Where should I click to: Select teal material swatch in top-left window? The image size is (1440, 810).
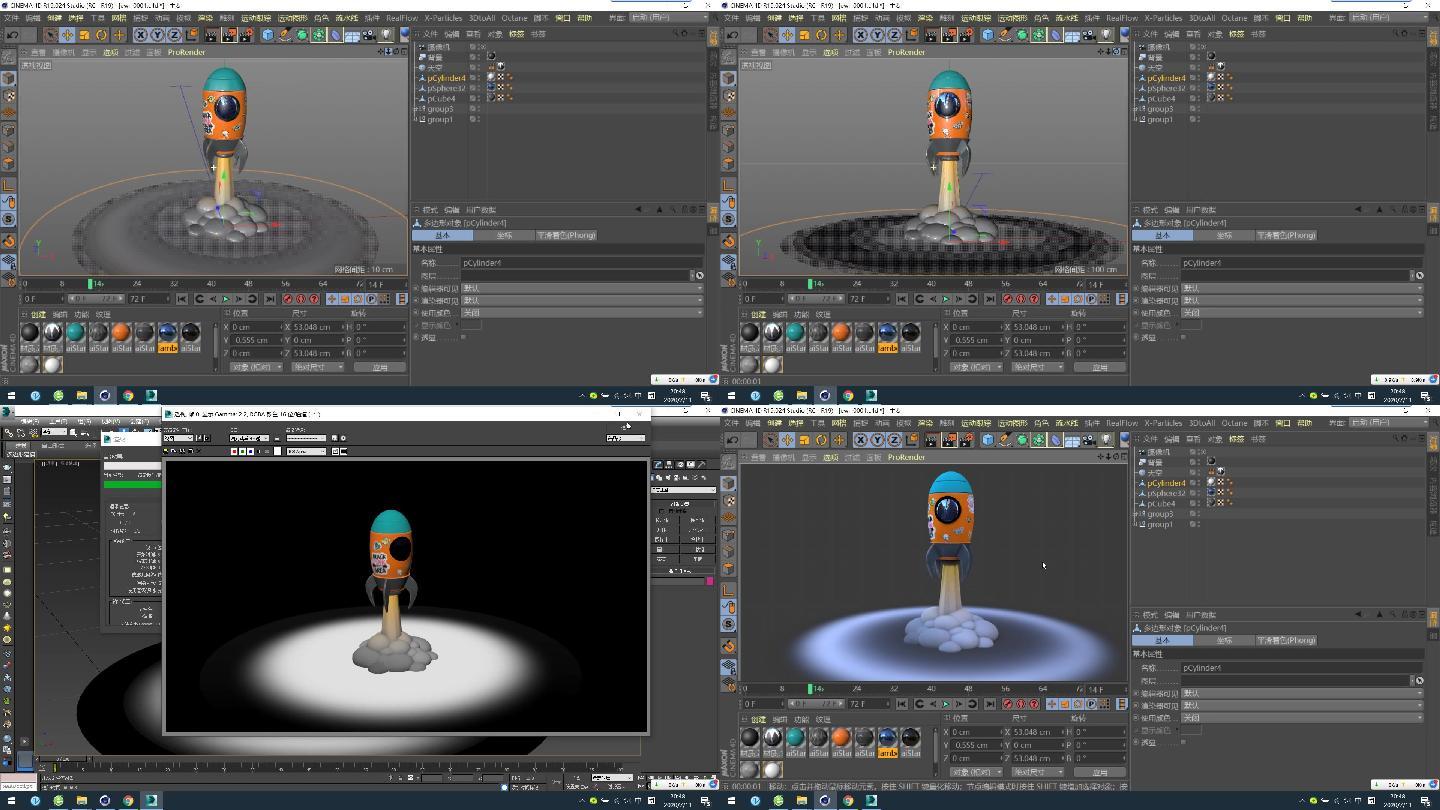point(75,333)
